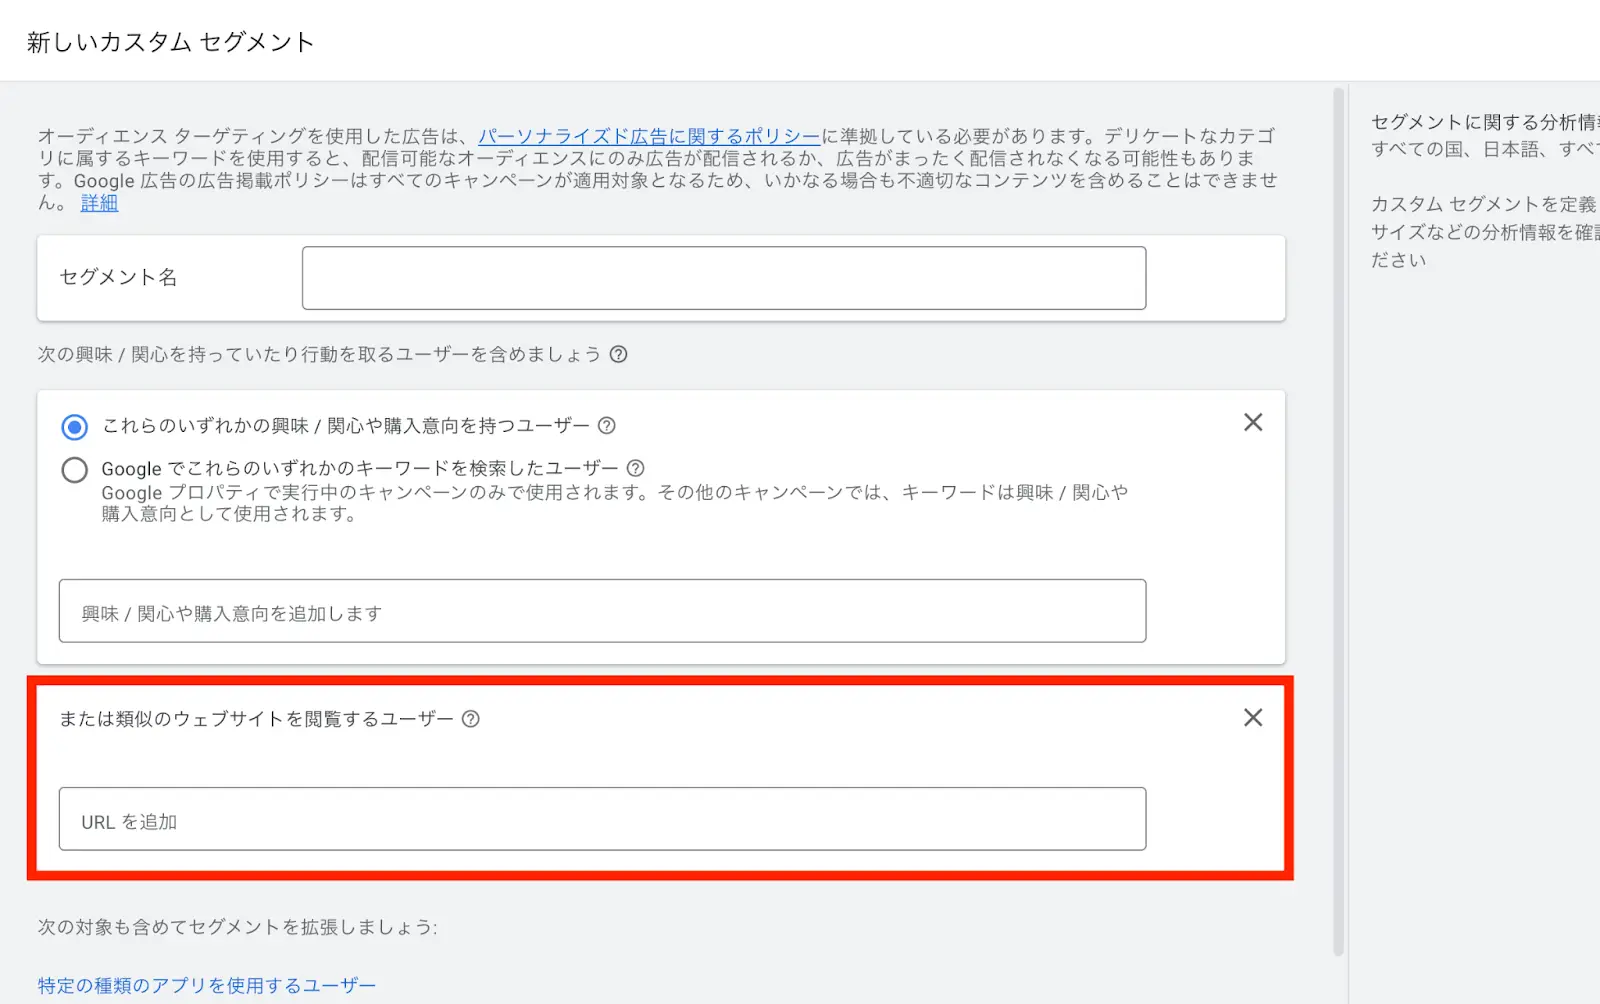Click the セグメントに関する分析情報 panel heading
Screen dimensions: 1600x1004
point(1483,122)
